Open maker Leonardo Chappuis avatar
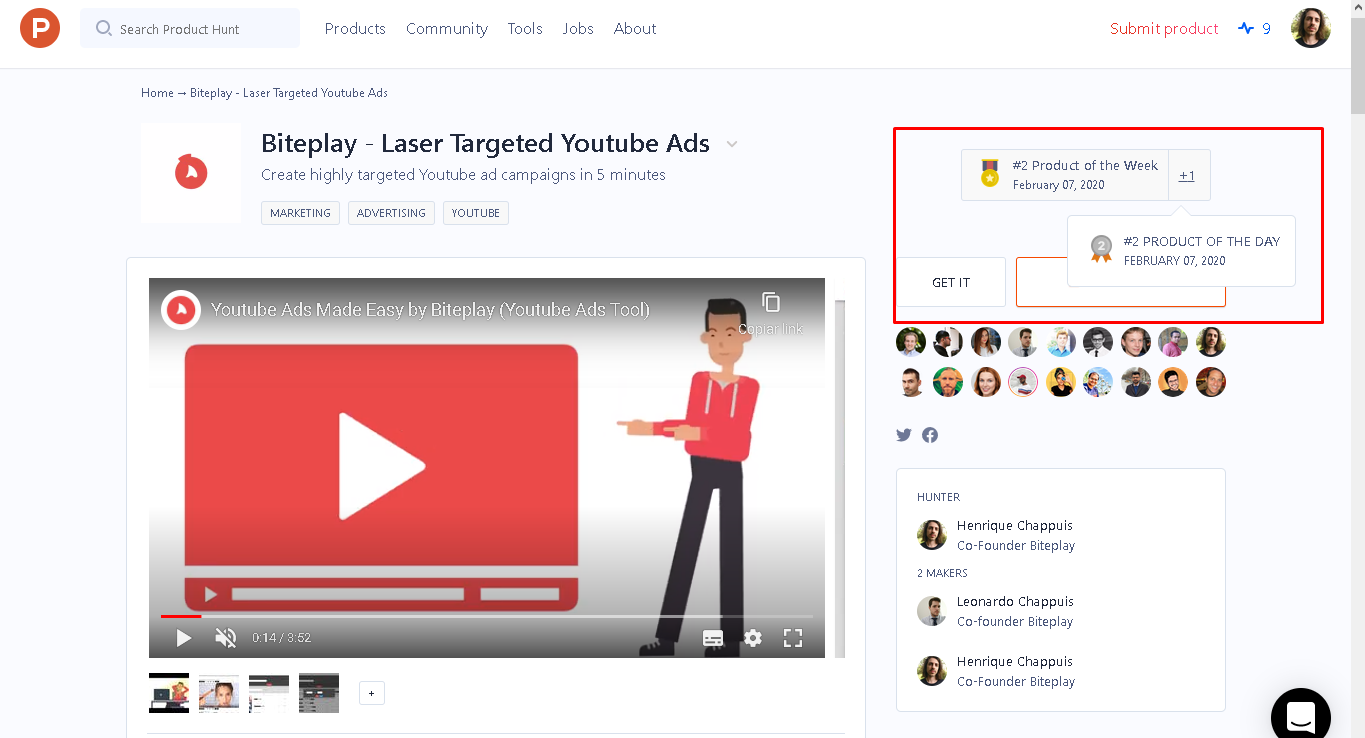 point(932,611)
